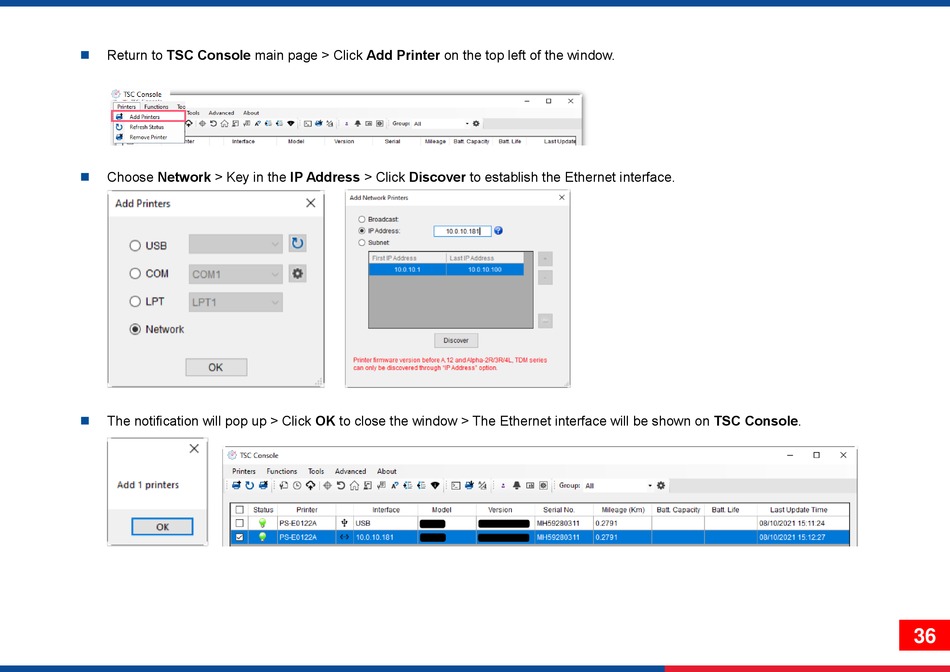Toggle the select-all checkbox in the table header

tap(240, 510)
